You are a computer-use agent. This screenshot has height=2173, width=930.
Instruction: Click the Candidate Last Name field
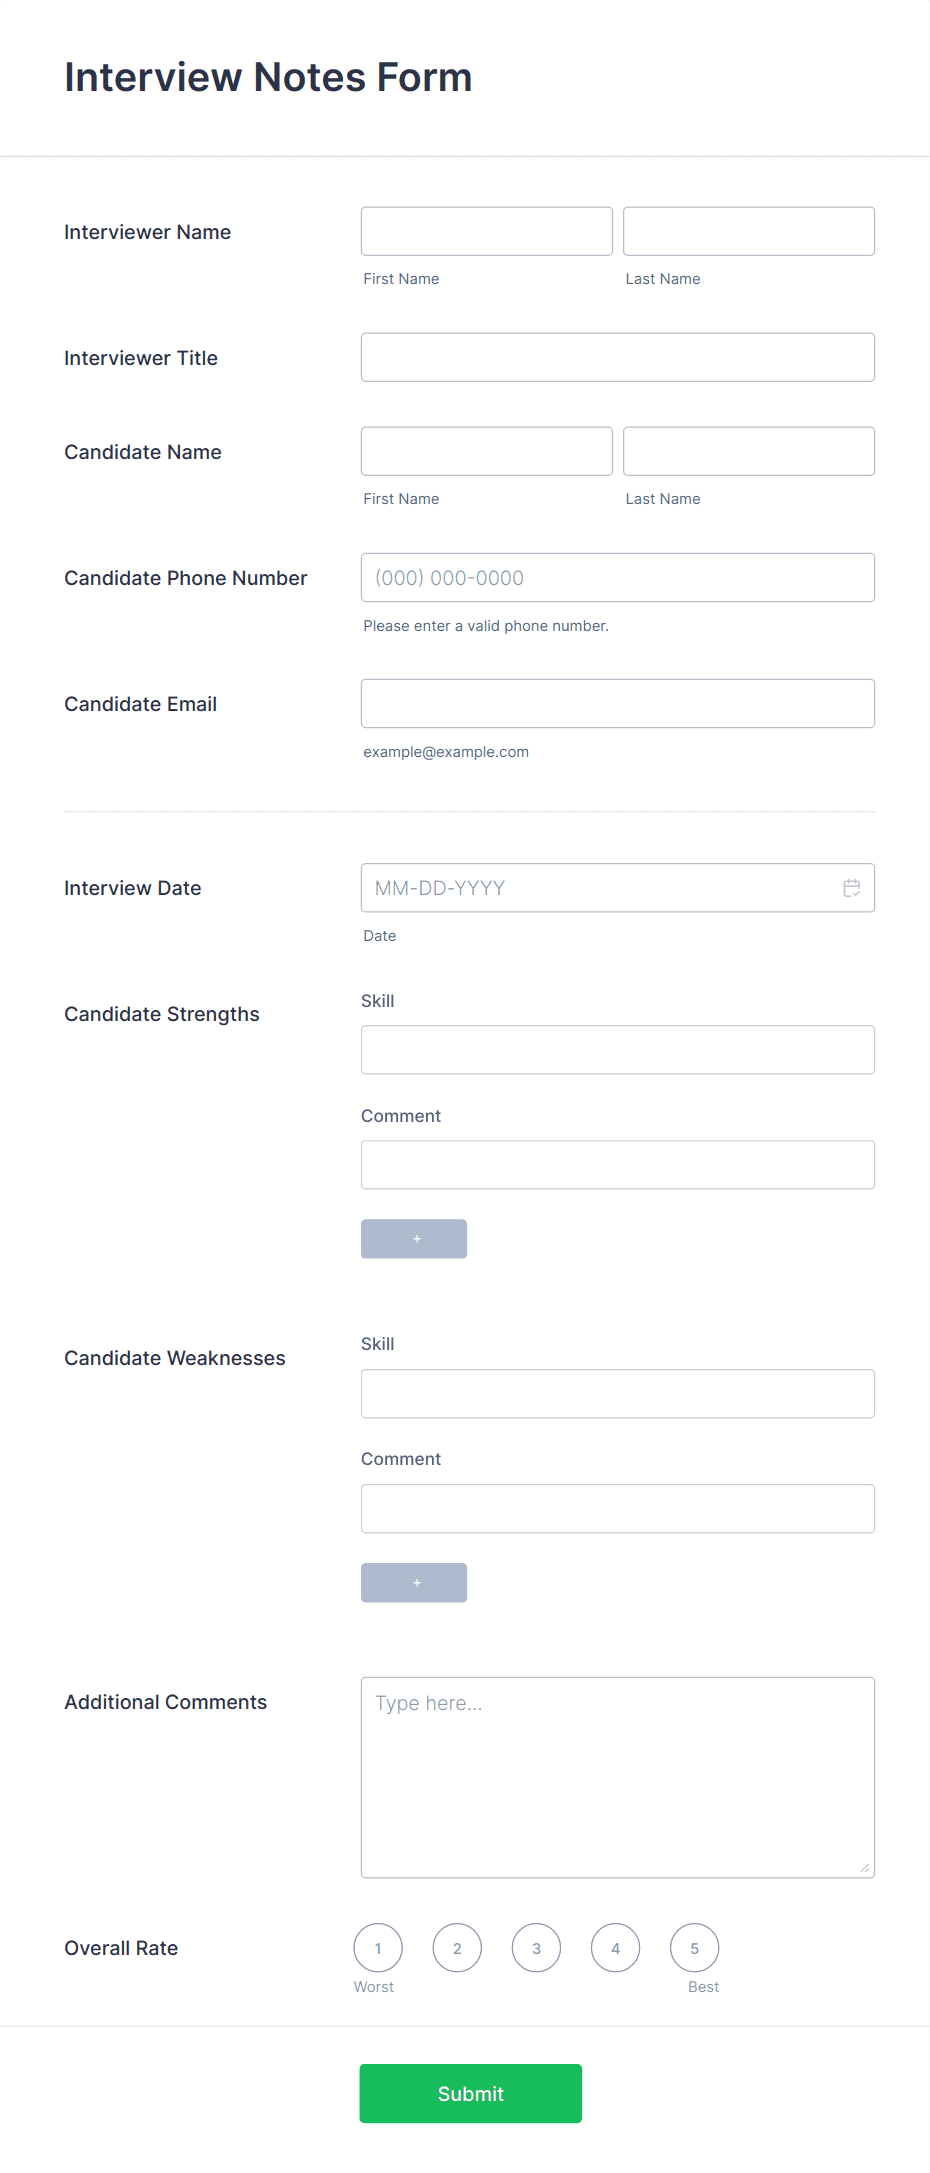click(x=748, y=451)
